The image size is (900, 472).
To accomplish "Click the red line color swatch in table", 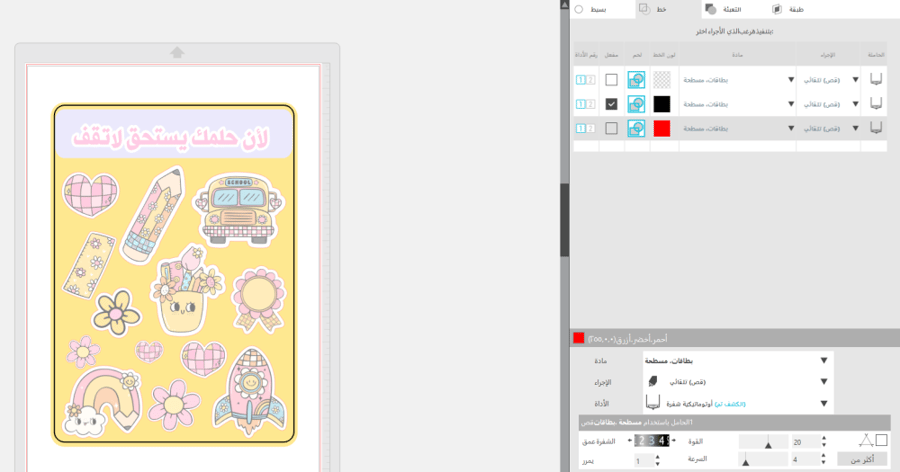I will [x=662, y=128].
